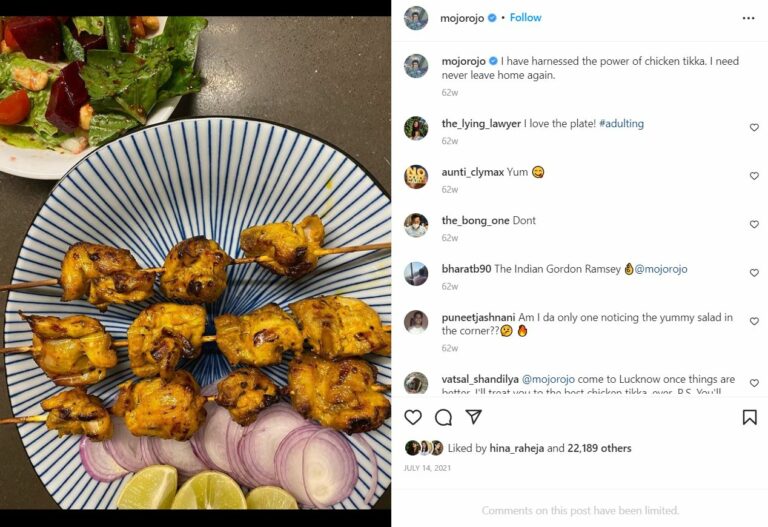Open the #adulting hashtag link
Screen dimensions: 768x527
click(x=621, y=124)
